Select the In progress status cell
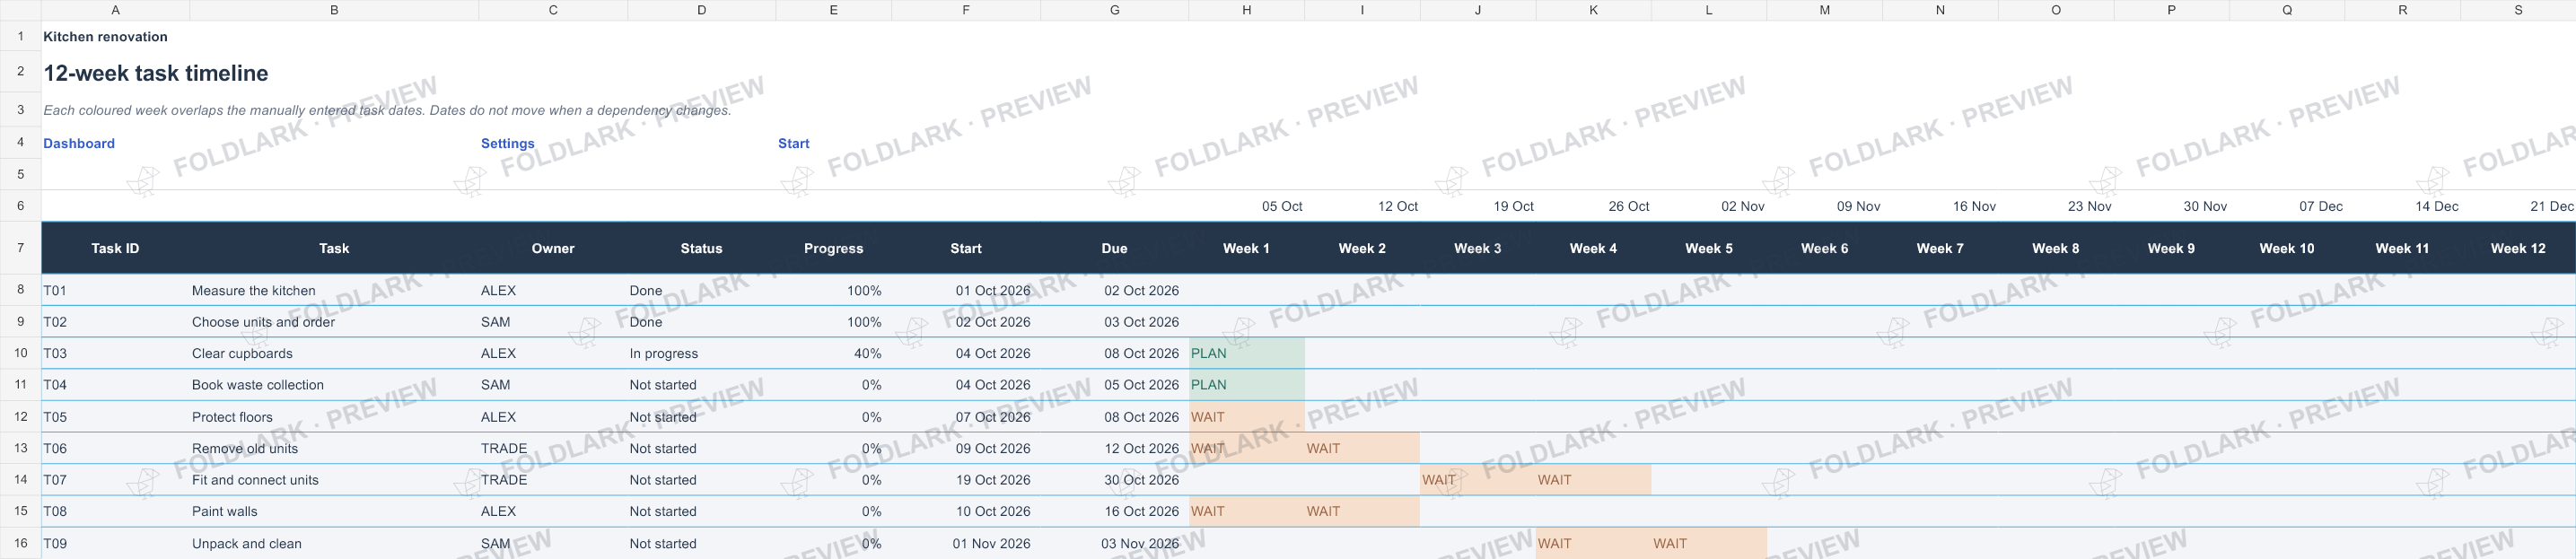 [x=701, y=353]
